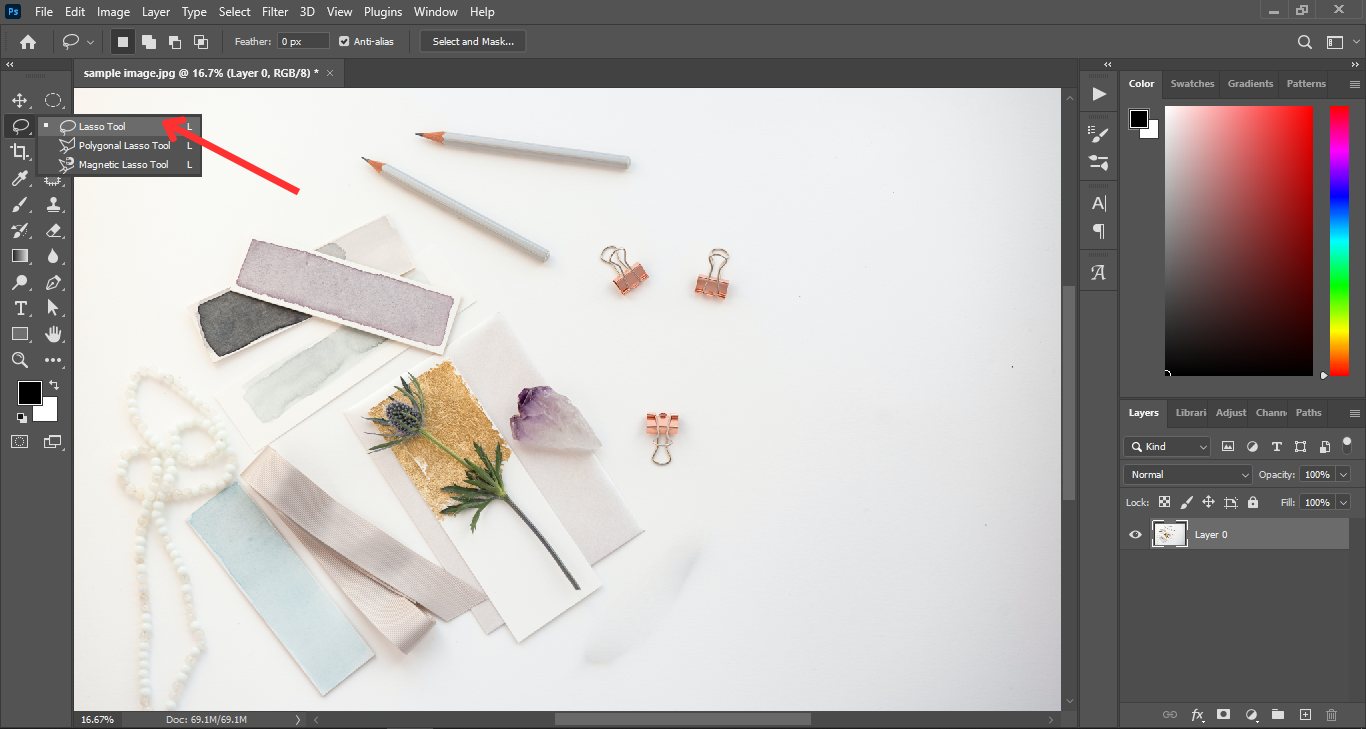Click the vertical hue spectrum slider
Viewport: 1366px width, 729px height.
(1339, 240)
